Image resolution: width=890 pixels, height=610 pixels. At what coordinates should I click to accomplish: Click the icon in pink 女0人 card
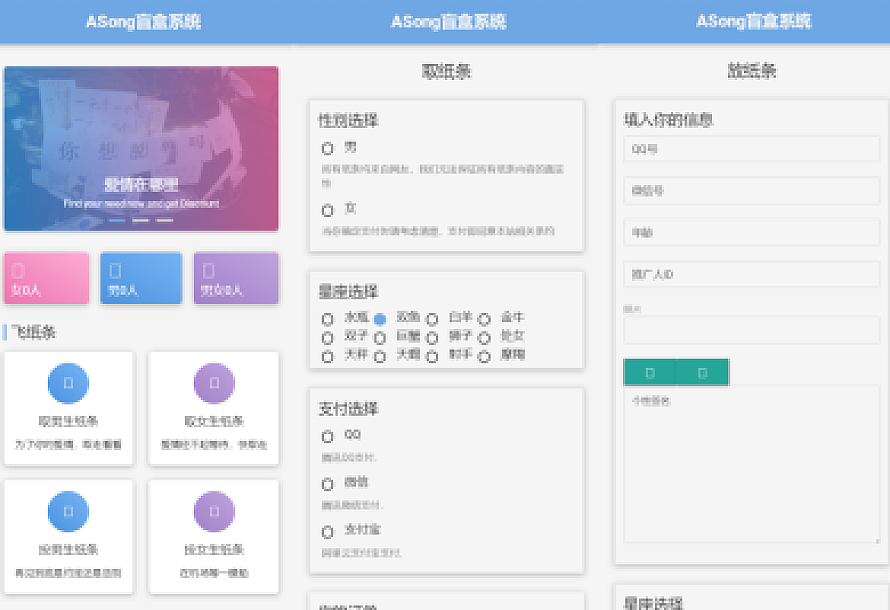click(18, 271)
